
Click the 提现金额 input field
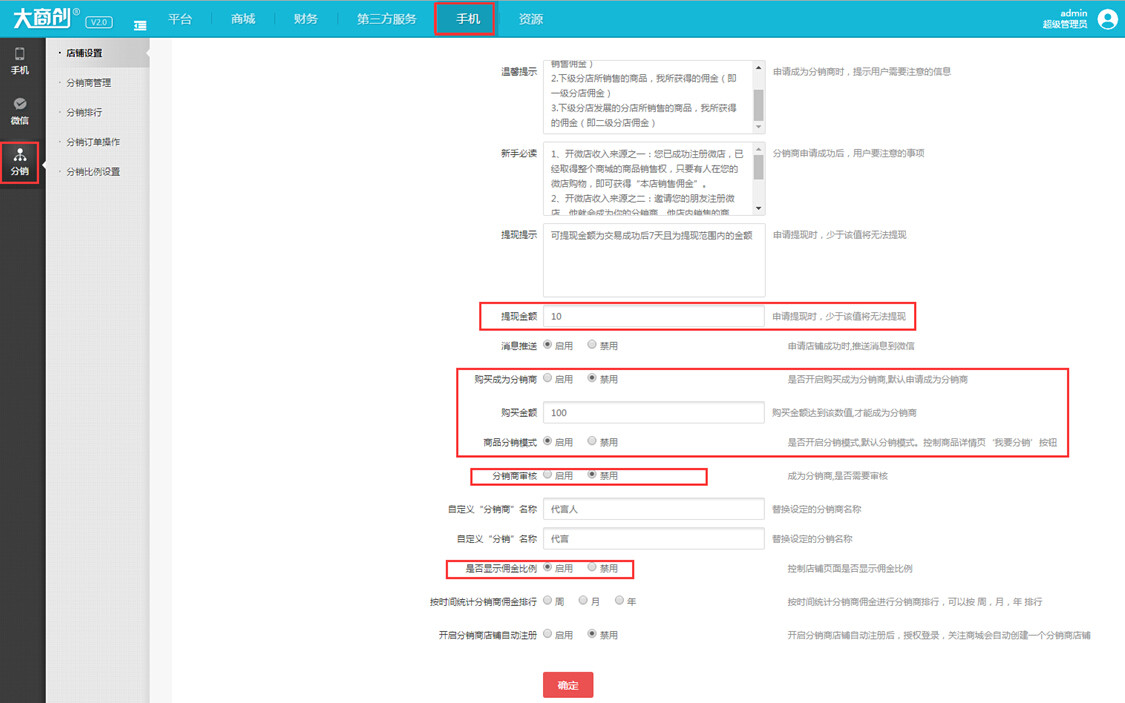(654, 316)
